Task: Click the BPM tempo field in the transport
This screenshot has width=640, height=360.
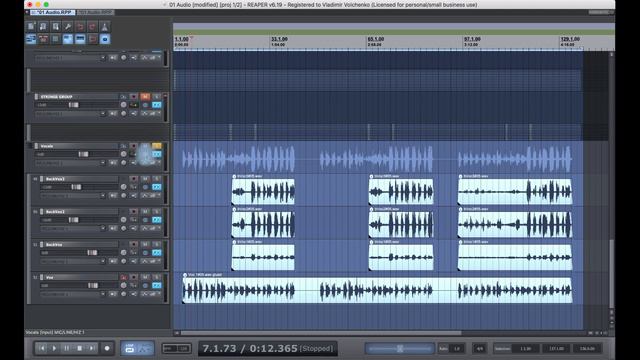Action: tap(177, 348)
